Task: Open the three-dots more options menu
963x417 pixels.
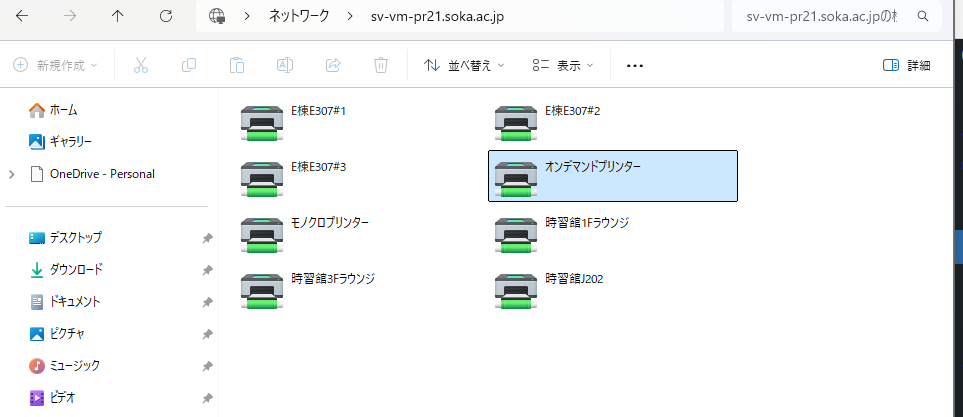Action: click(634, 65)
